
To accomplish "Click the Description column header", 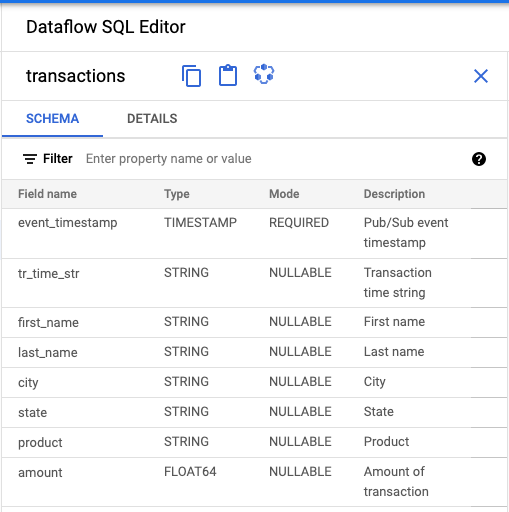I will click(394, 194).
